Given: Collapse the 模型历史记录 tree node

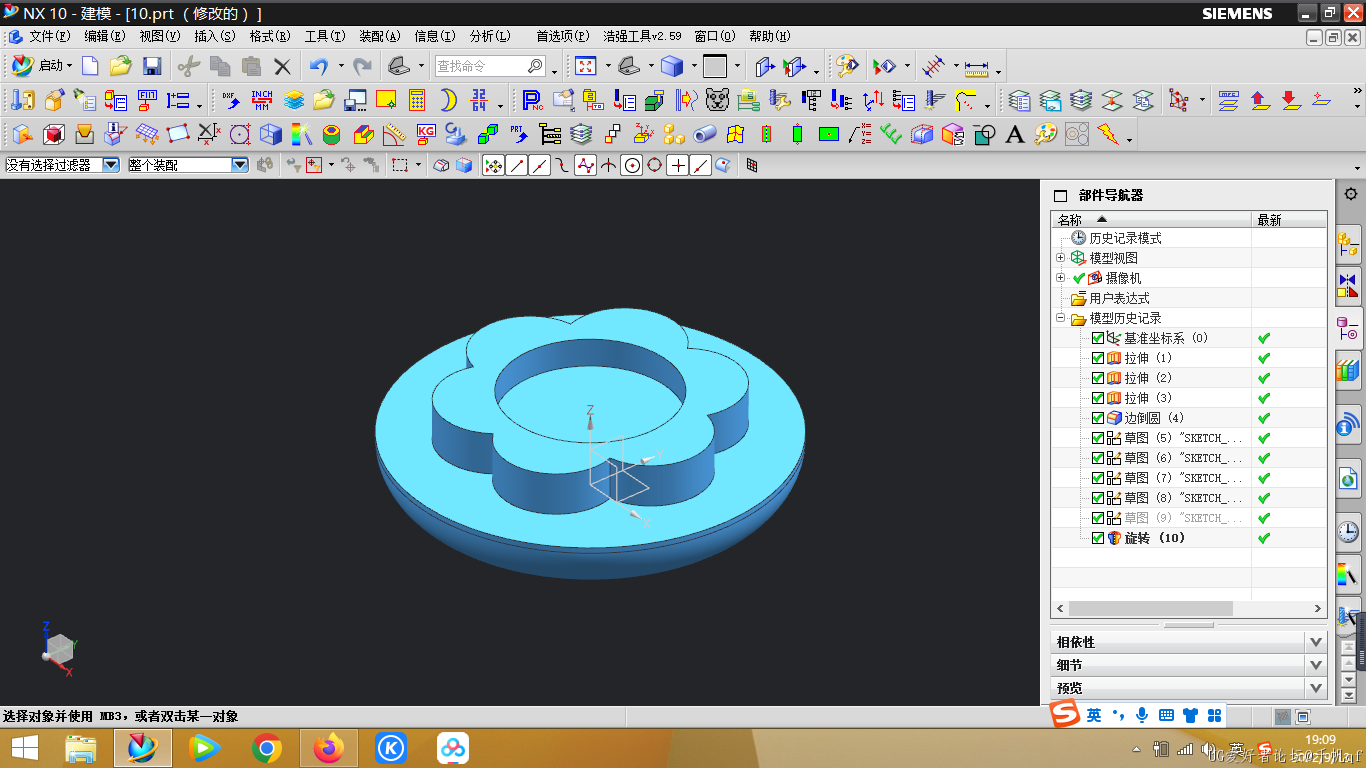Looking at the screenshot, I should coord(1060,319).
